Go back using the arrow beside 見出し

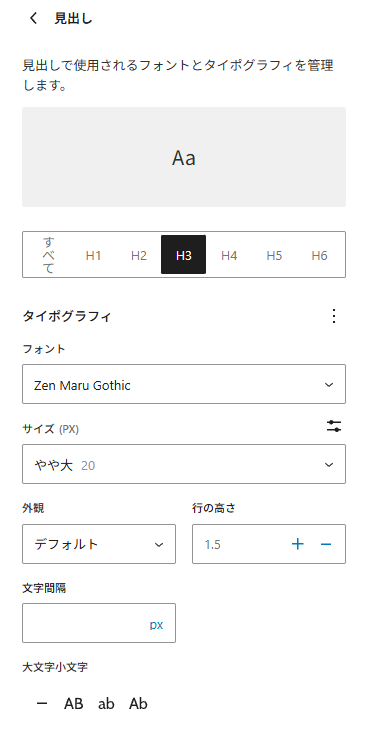33,19
